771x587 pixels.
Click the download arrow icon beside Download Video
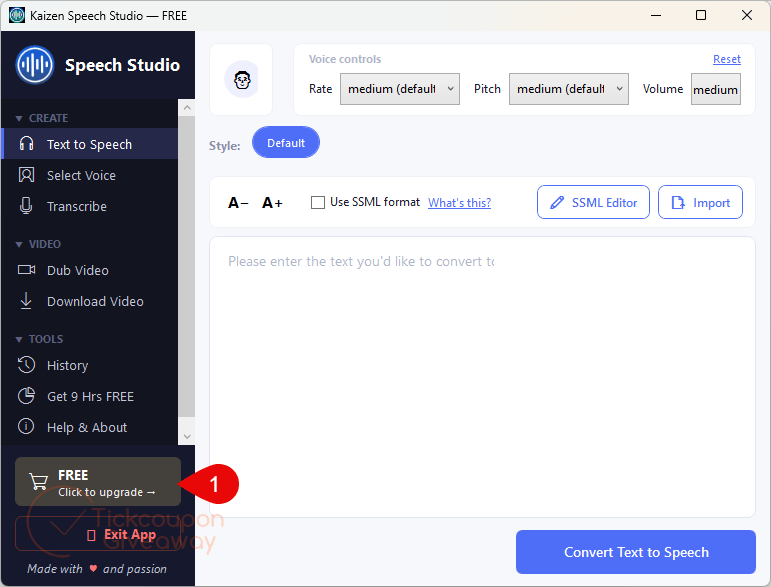[x=26, y=301]
